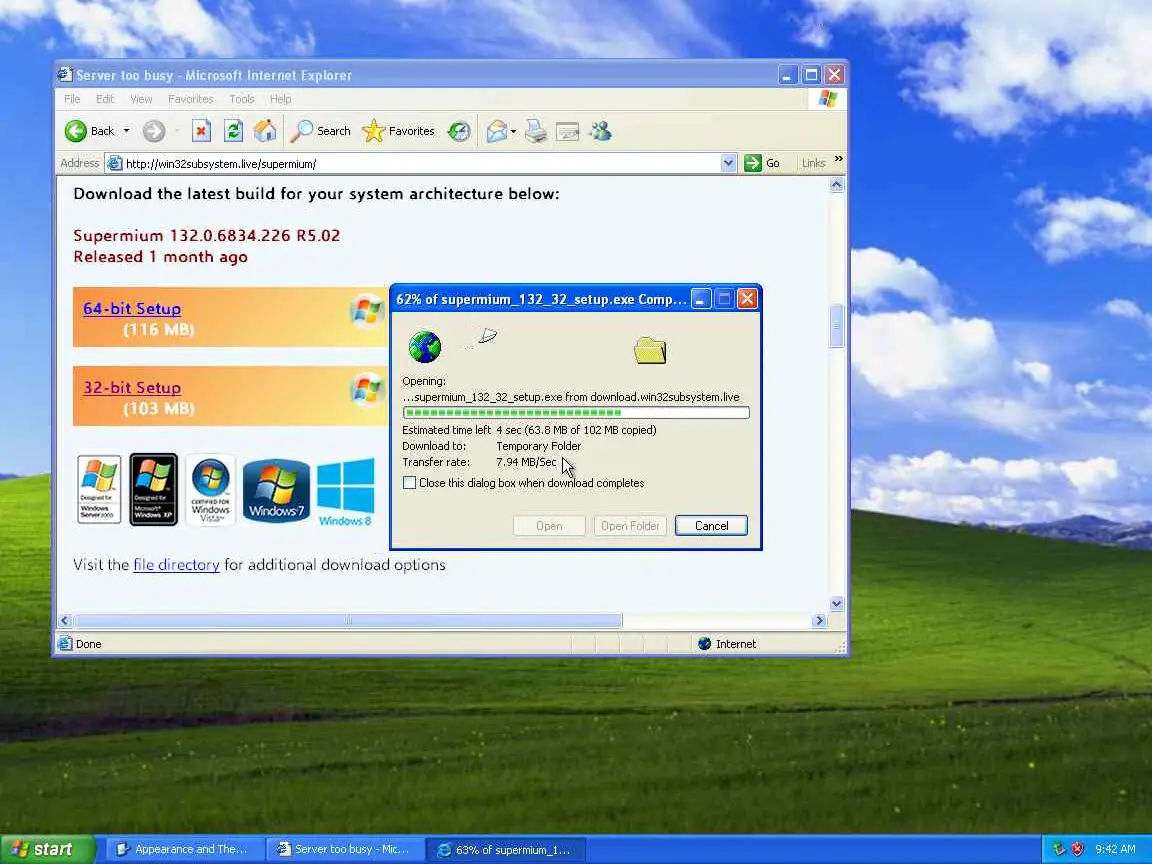The width and height of the screenshot is (1152, 864).
Task: Click the horizontal scrollbar right arrow
Action: [x=819, y=621]
